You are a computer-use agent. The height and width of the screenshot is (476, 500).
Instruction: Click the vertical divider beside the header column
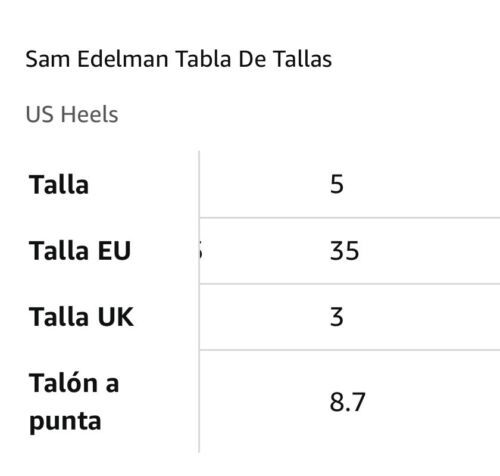pyautogui.click(x=199, y=302)
